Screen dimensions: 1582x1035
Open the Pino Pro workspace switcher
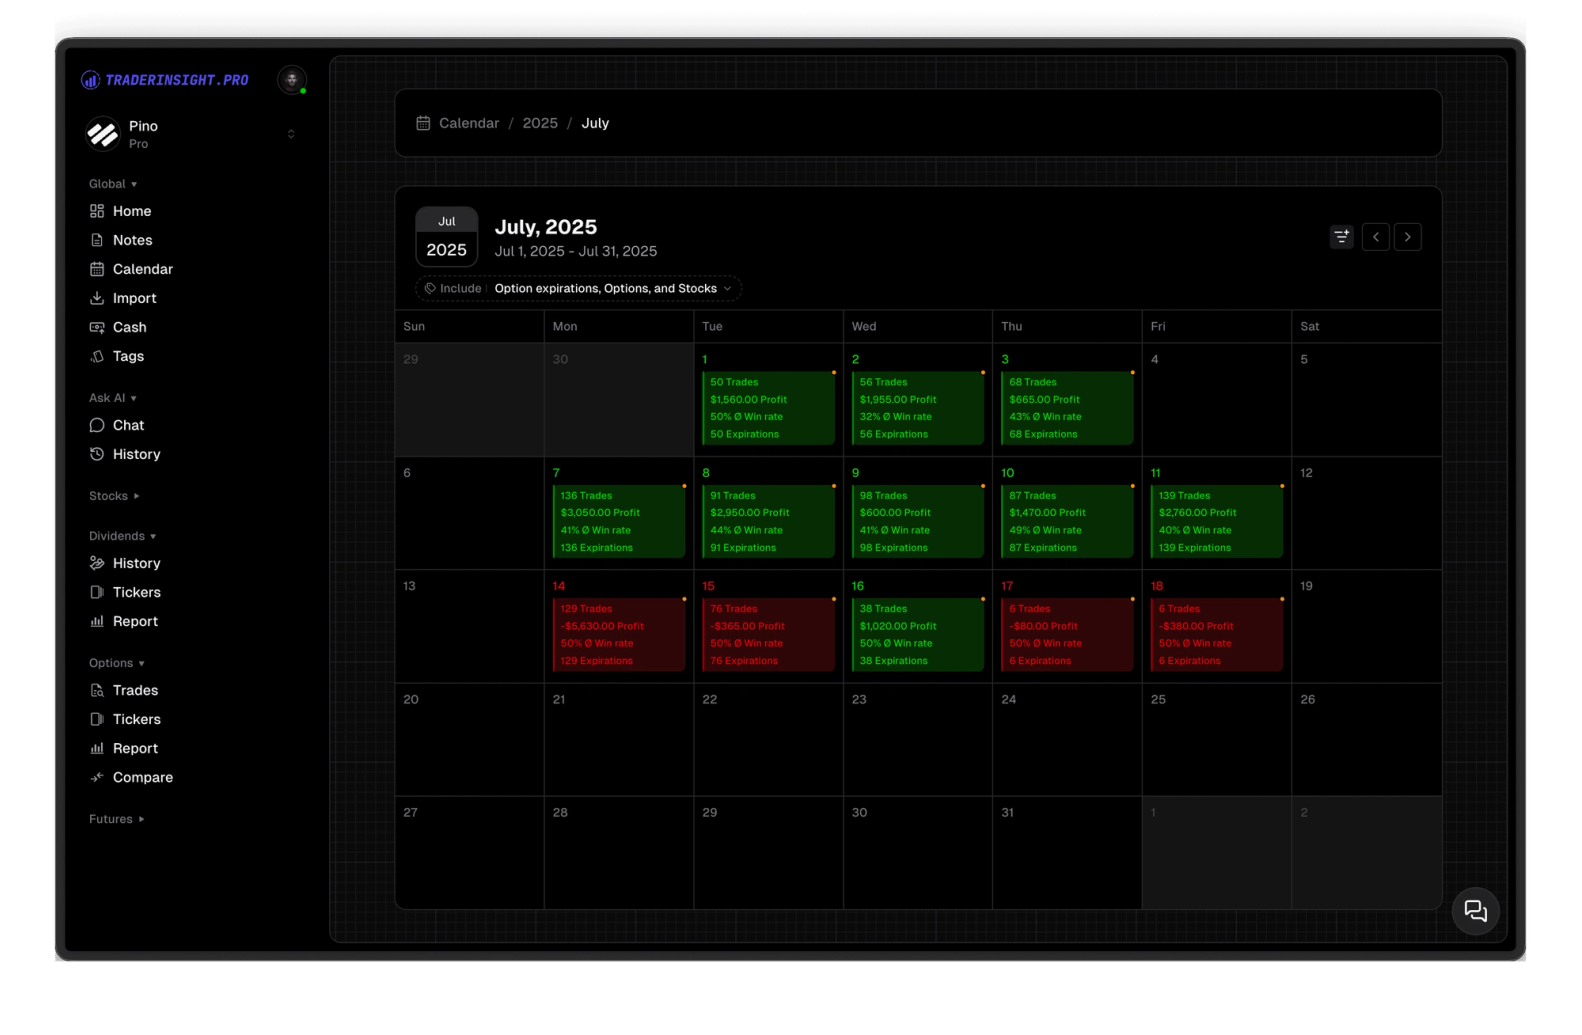tap(191, 134)
